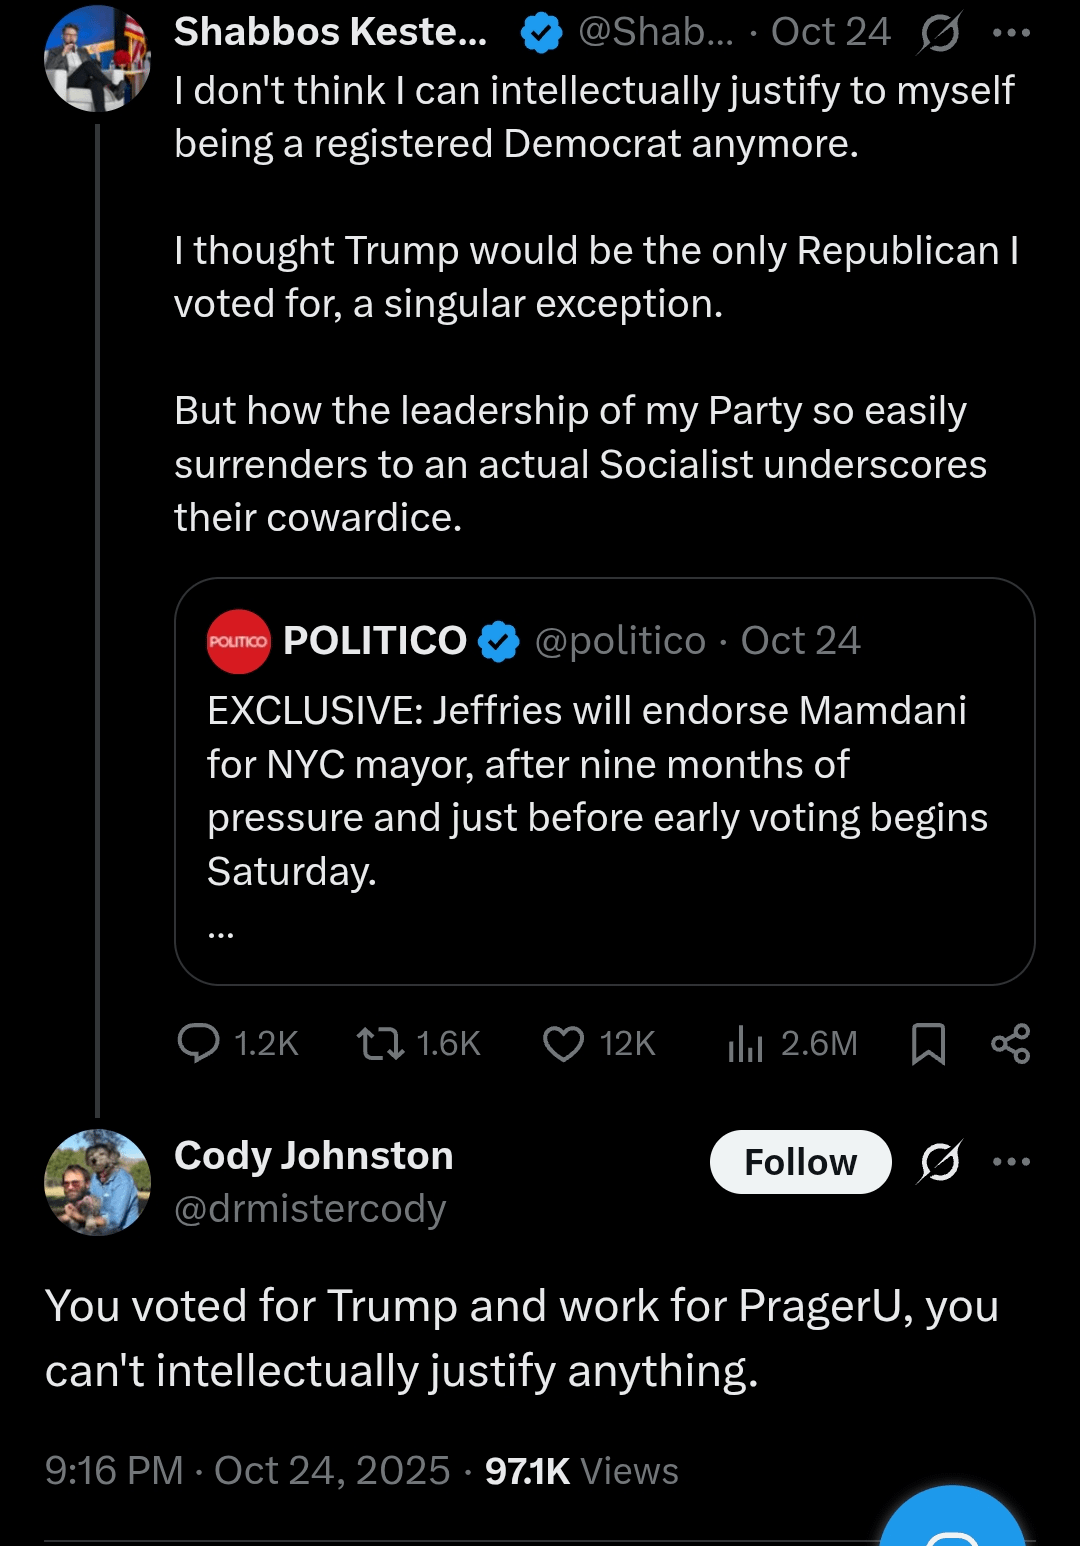This screenshot has width=1080, height=1546.
Task: View analytics showing 2.6M views
Action: [x=746, y=1043]
